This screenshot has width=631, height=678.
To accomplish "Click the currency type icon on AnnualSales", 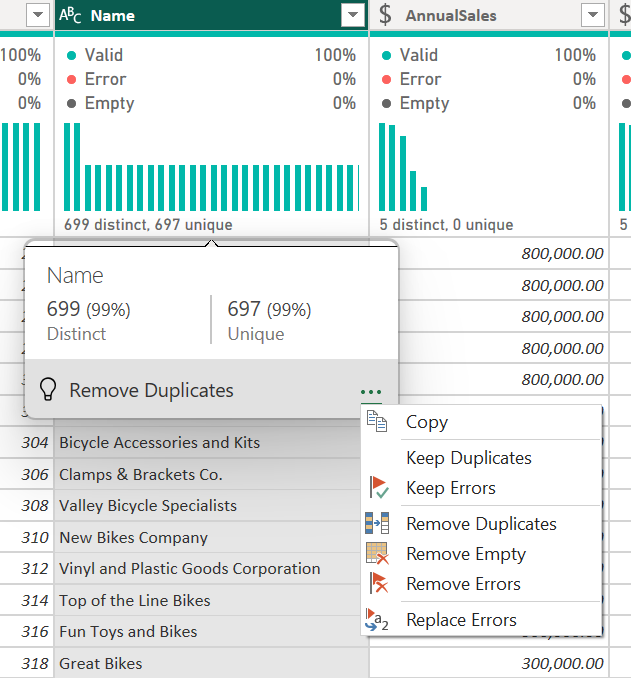I will (x=386, y=15).
